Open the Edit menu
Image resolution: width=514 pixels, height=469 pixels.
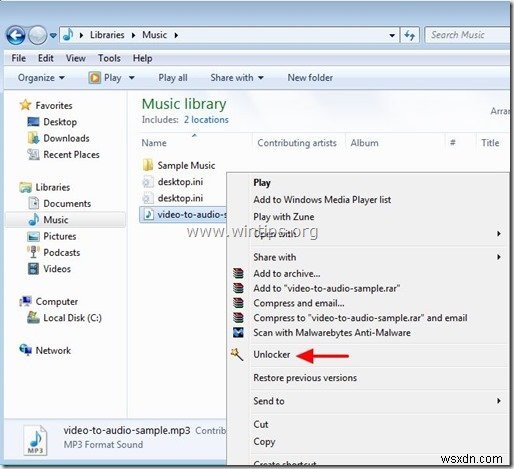(x=46, y=58)
